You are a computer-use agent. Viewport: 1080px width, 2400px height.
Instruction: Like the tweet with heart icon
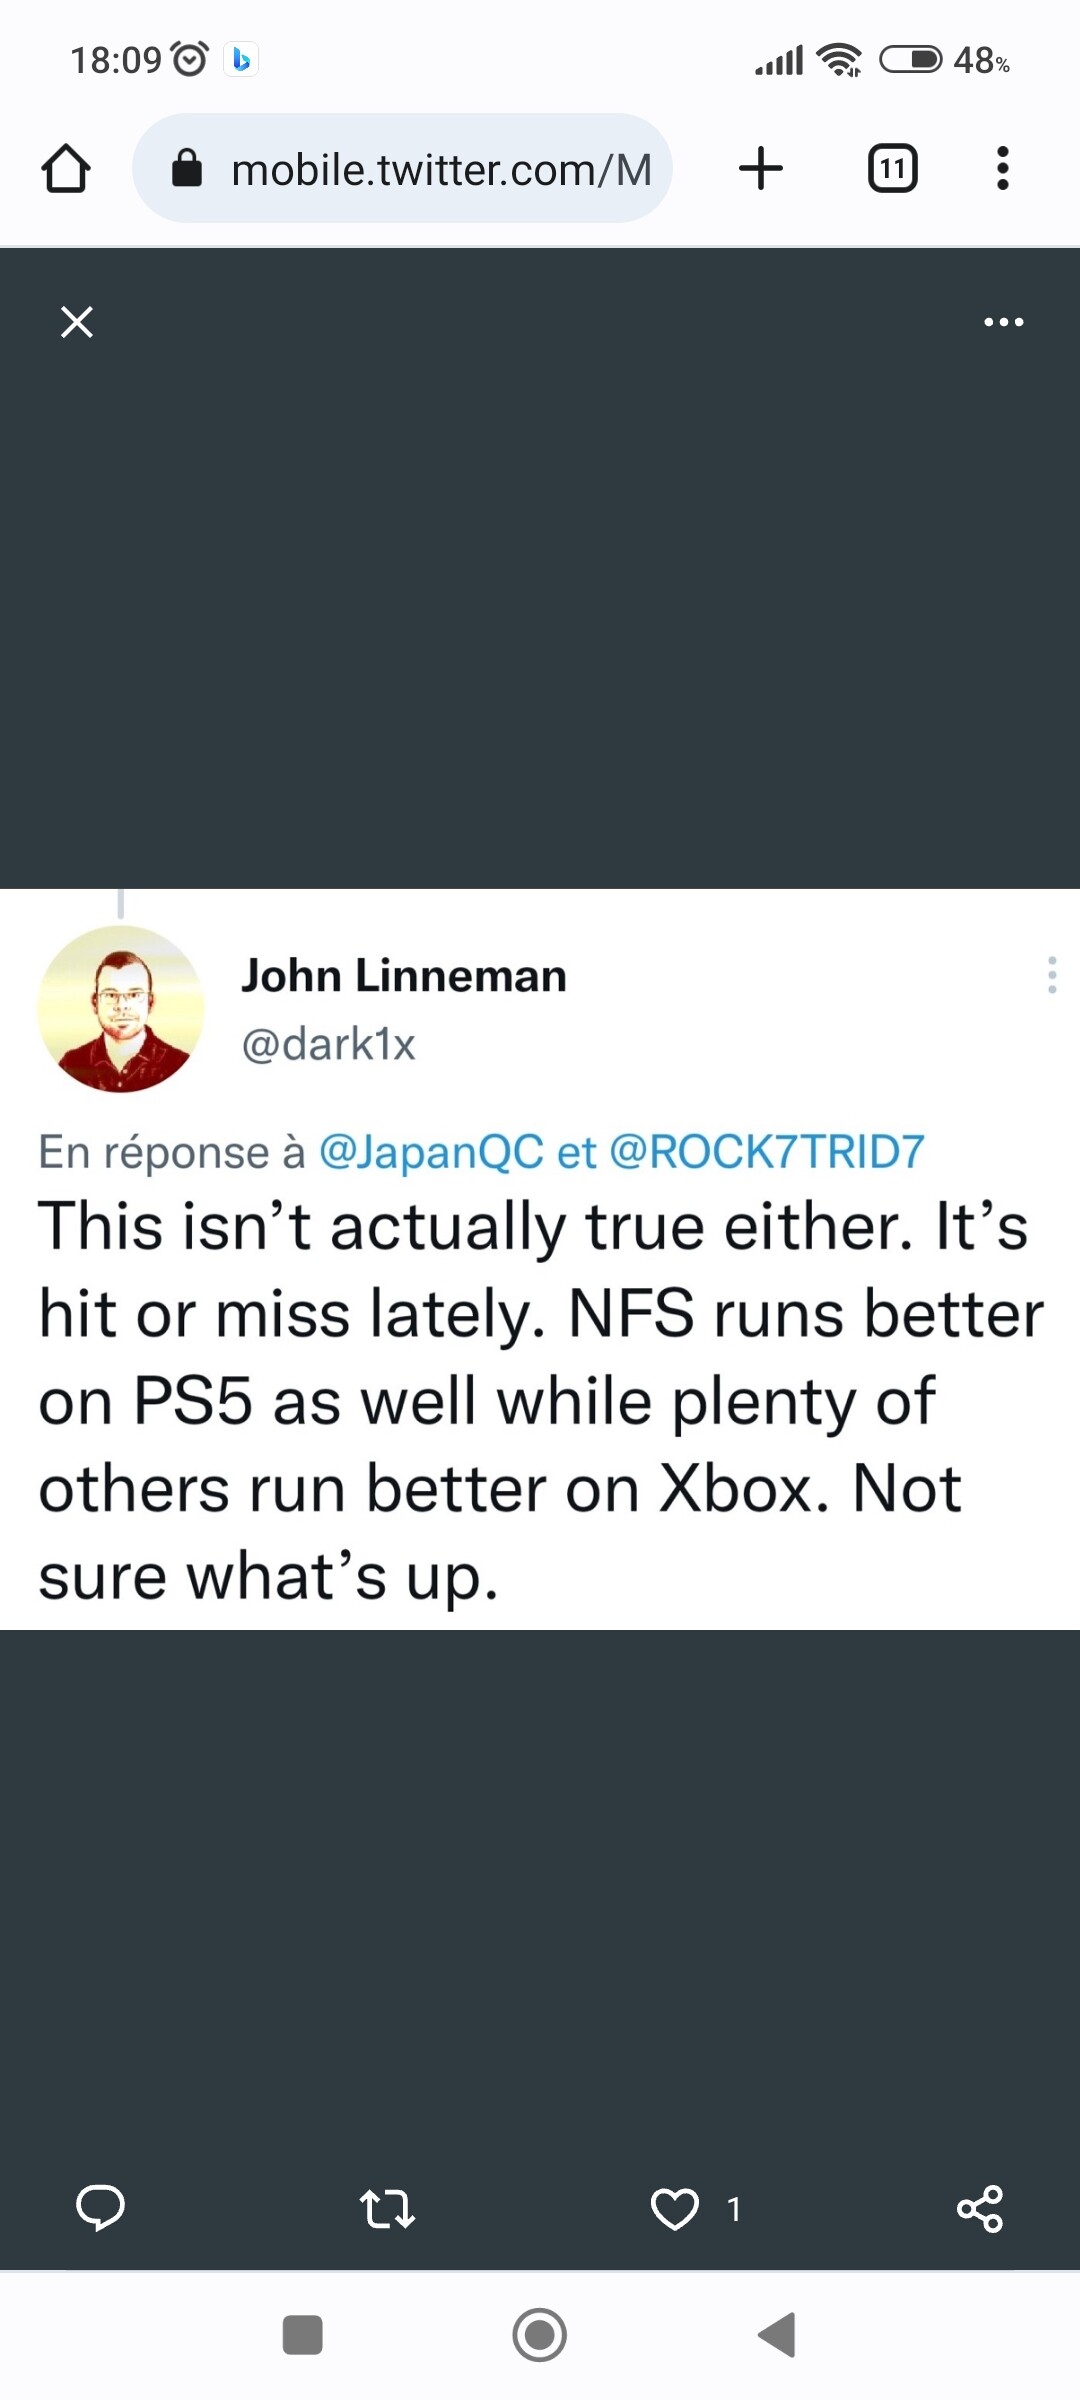pyautogui.click(x=675, y=2208)
